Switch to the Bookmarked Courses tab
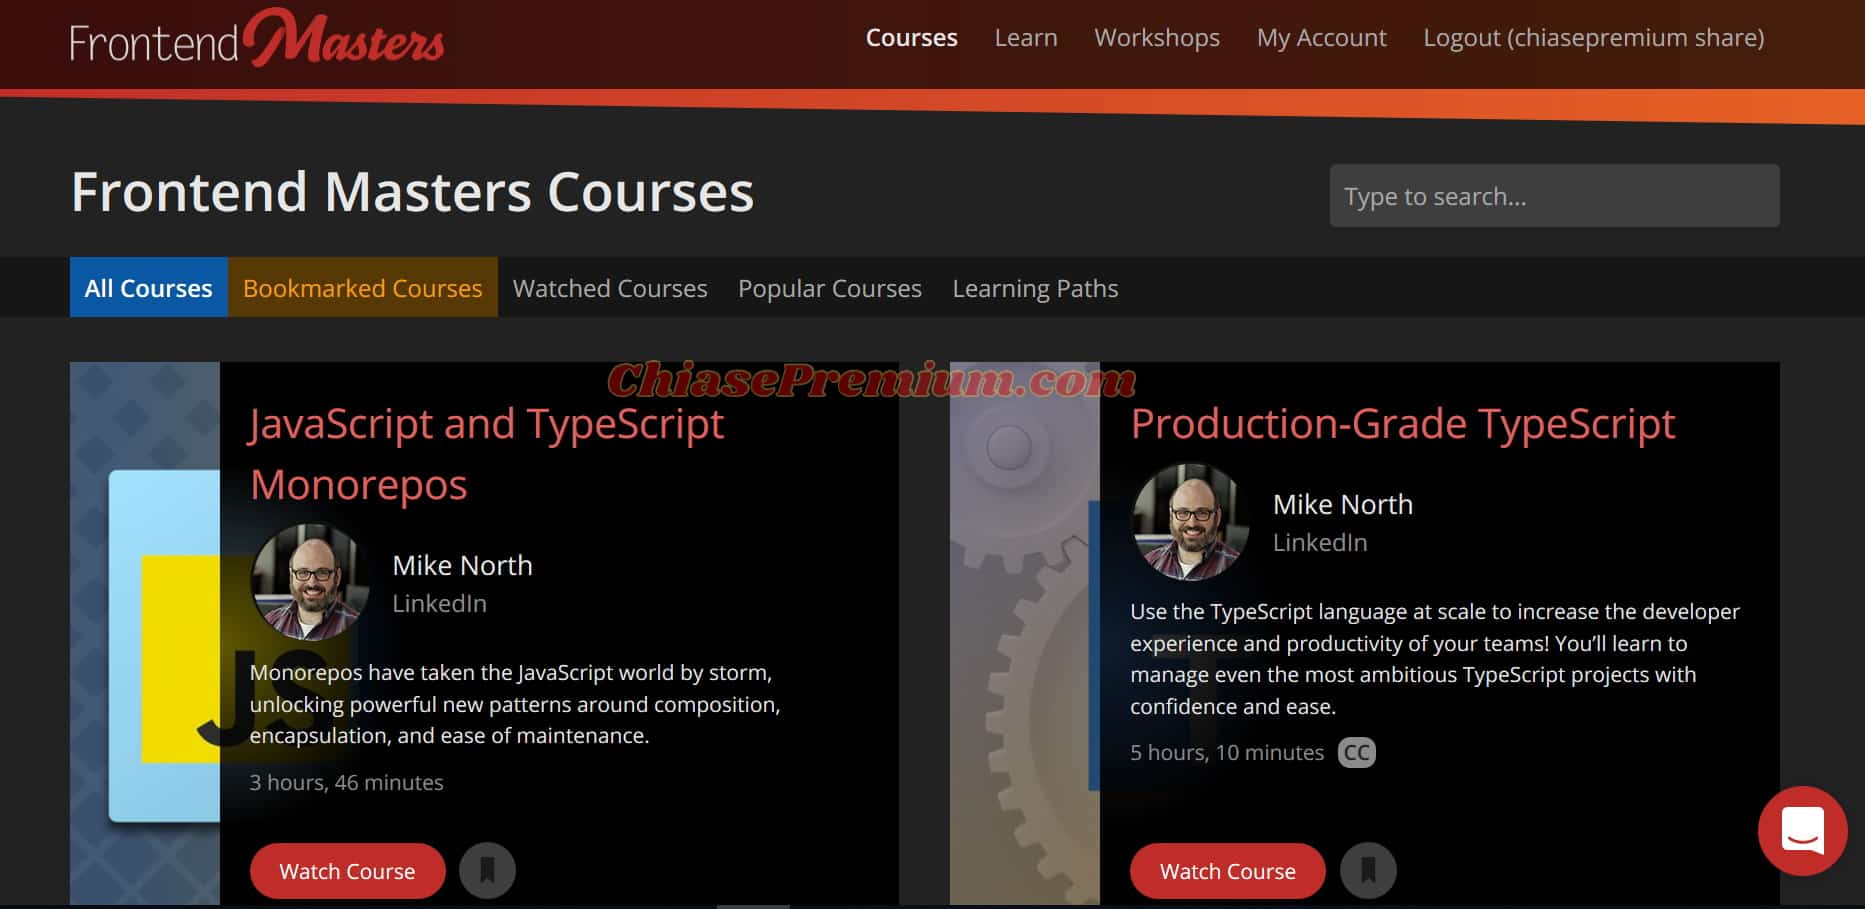The width and height of the screenshot is (1865, 909). tap(362, 287)
